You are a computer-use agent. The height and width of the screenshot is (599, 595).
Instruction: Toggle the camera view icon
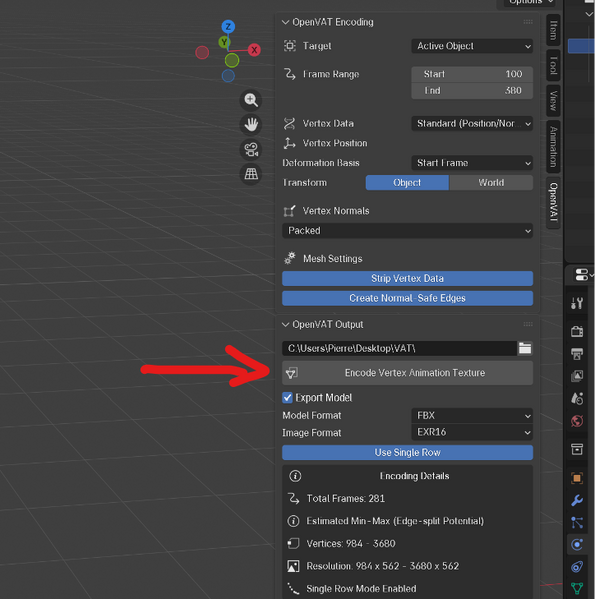251,149
